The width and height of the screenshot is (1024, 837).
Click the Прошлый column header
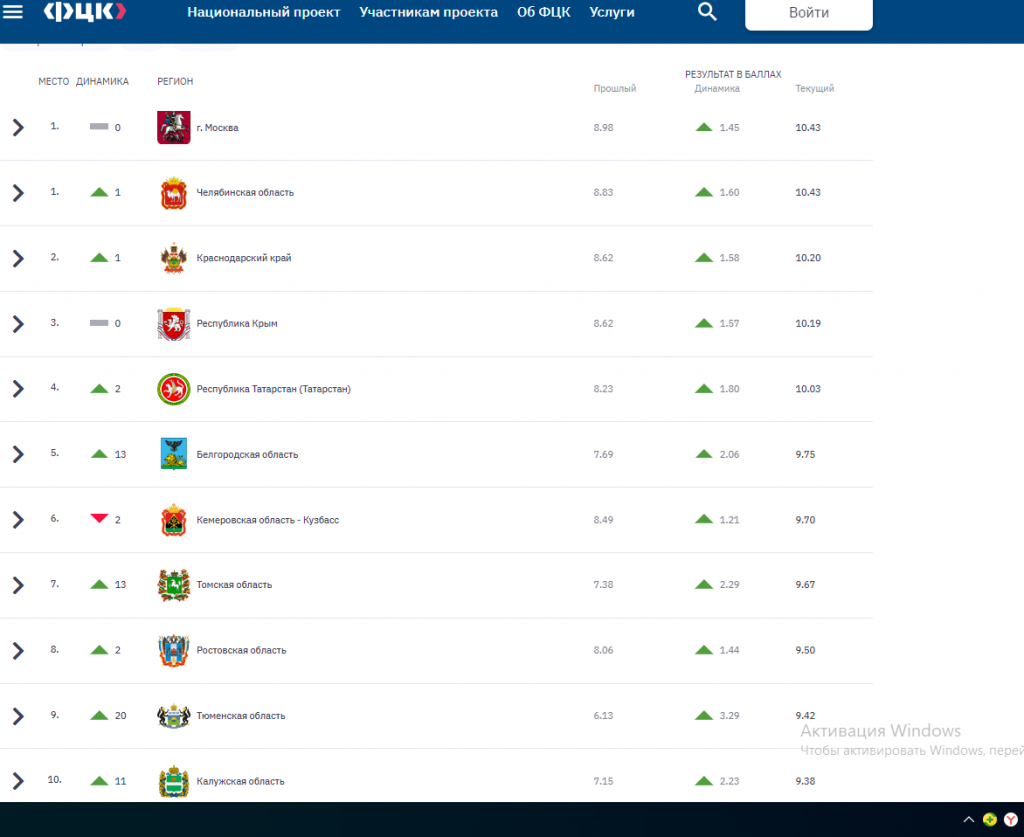pyautogui.click(x=615, y=89)
